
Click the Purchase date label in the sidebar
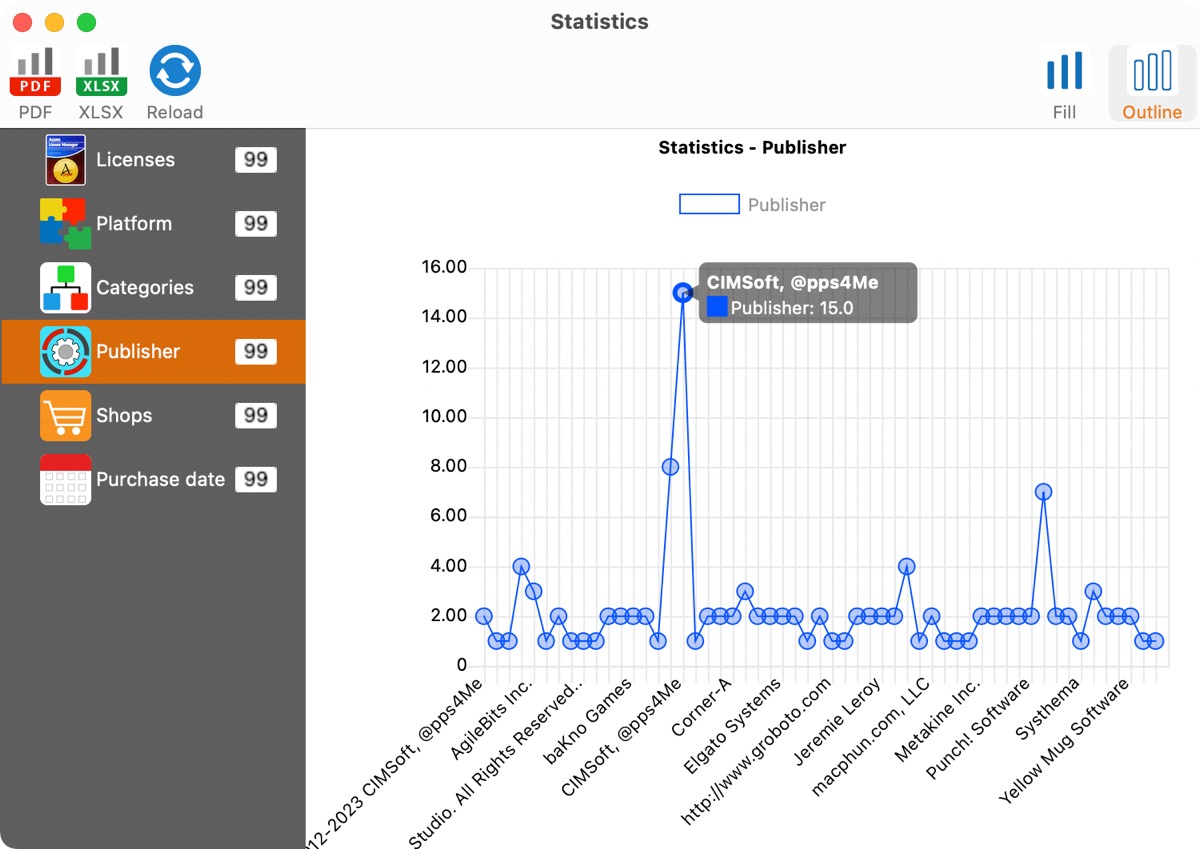pos(160,480)
